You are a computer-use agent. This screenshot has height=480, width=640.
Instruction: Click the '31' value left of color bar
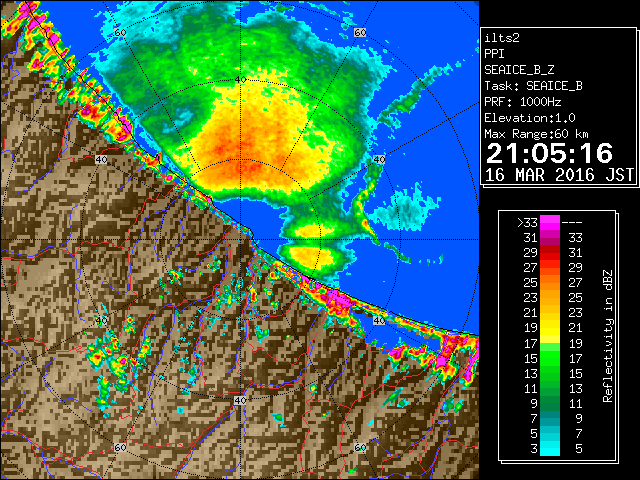tap(531, 238)
